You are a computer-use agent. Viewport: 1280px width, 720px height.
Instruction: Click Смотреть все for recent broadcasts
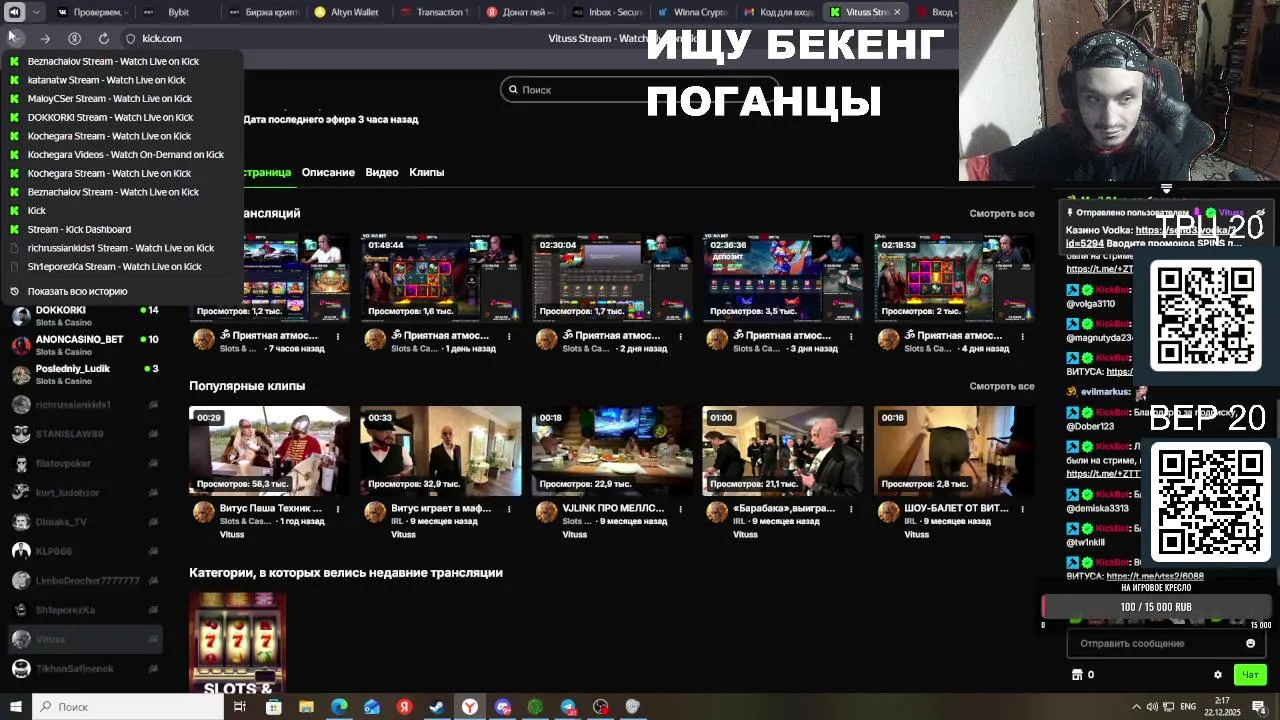point(1002,213)
